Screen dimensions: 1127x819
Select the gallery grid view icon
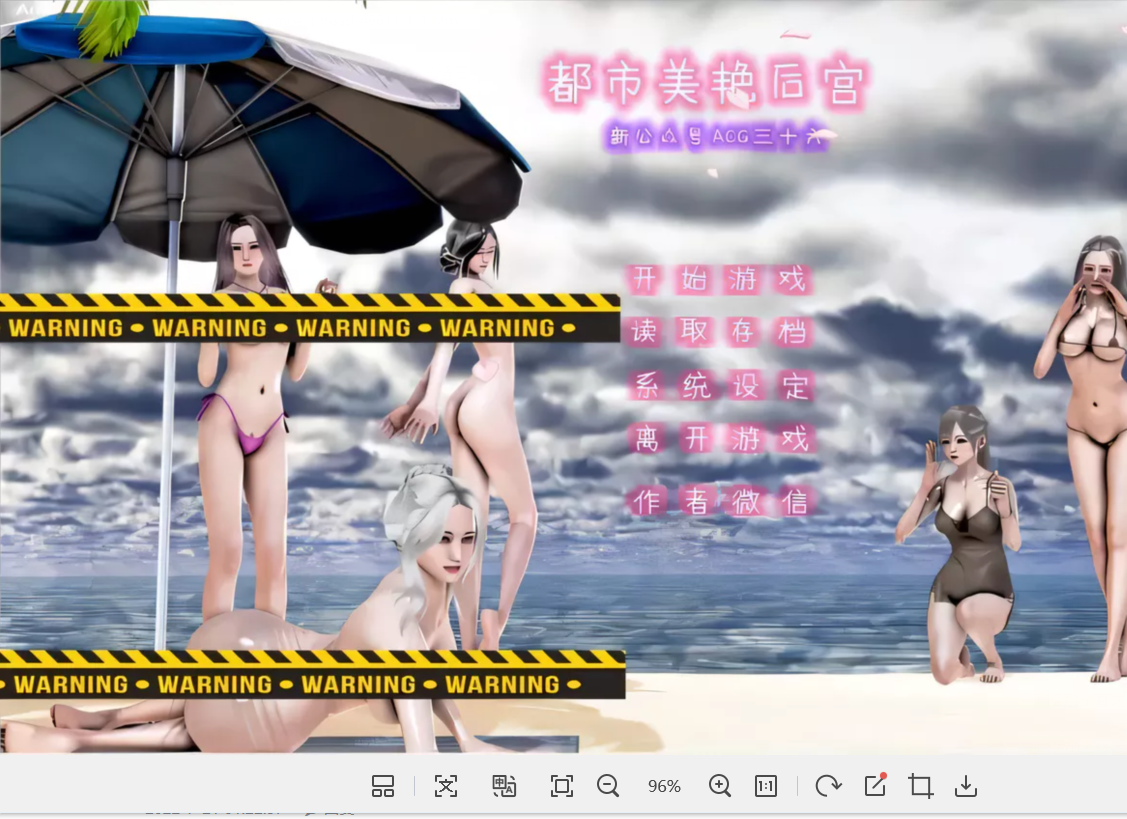[x=383, y=786]
